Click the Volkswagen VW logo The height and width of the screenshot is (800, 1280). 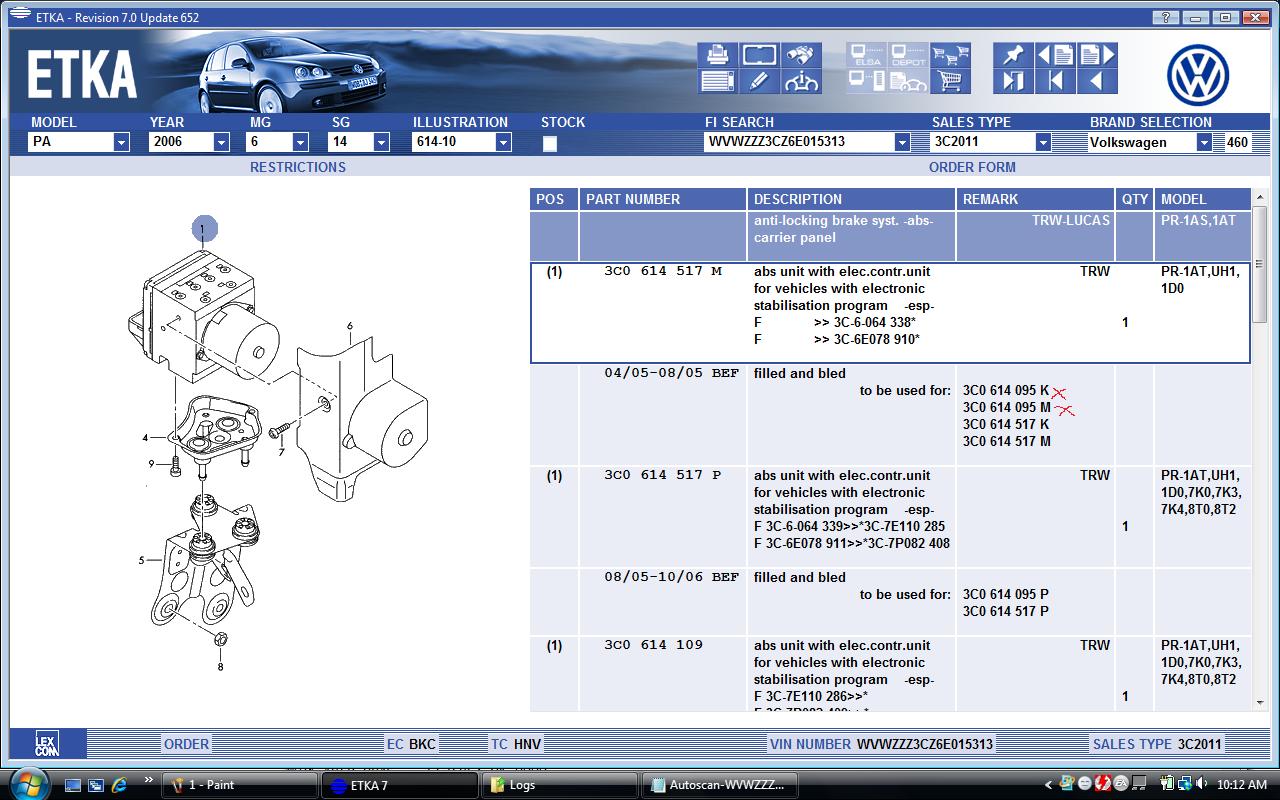pyautogui.click(x=1197, y=74)
